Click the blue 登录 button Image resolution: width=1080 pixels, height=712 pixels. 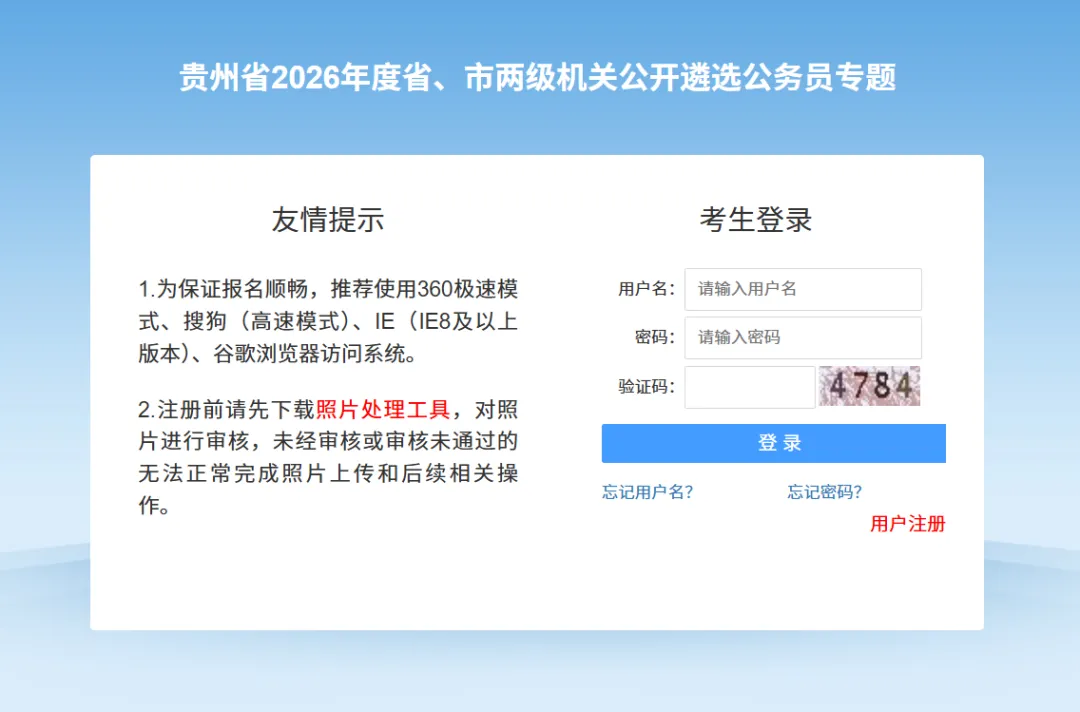click(773, 443)
